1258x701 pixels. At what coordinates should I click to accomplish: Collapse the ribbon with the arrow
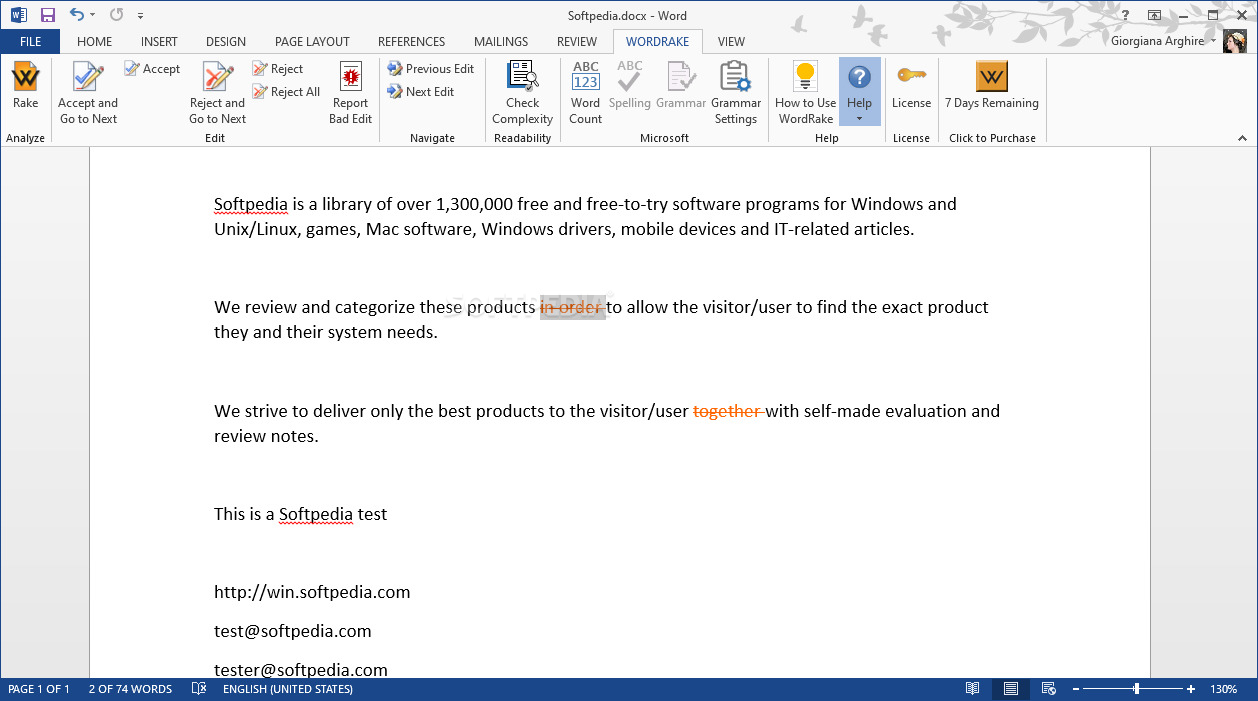pos(1243,138)
